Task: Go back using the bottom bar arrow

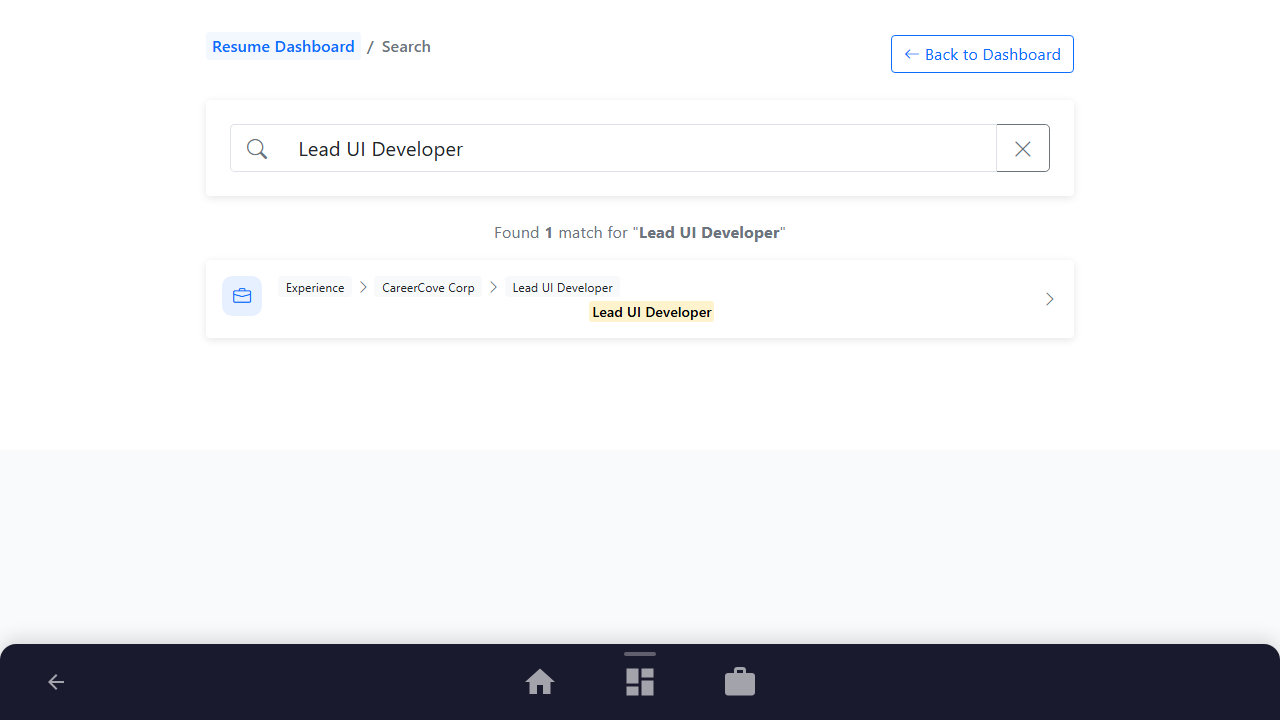Action: 56,682
